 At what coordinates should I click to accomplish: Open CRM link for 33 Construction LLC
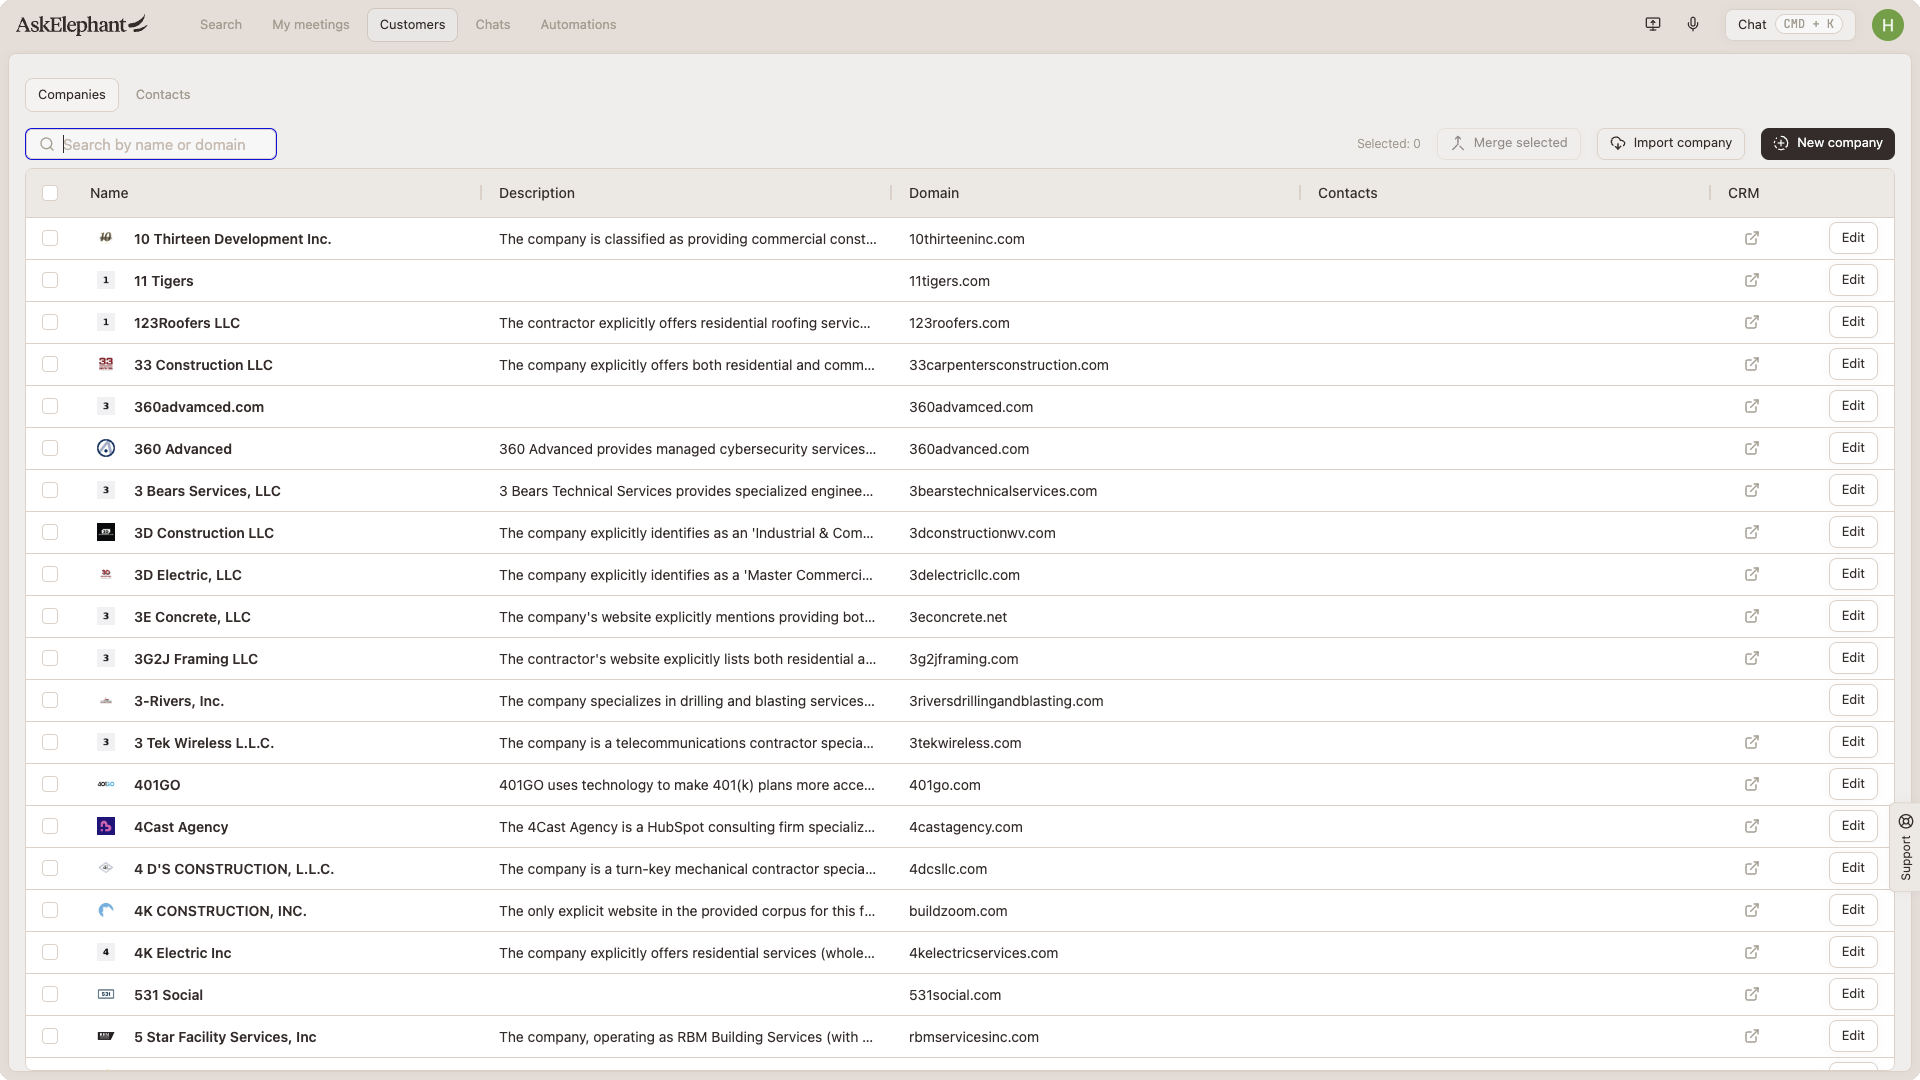click(1752, 364)
